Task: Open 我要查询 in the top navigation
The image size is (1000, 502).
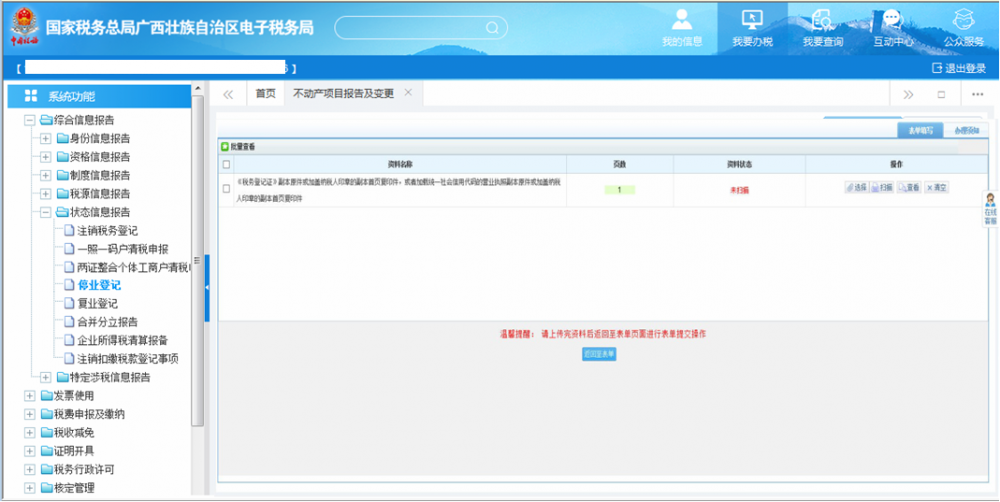Action: click(x=822, y=28)
